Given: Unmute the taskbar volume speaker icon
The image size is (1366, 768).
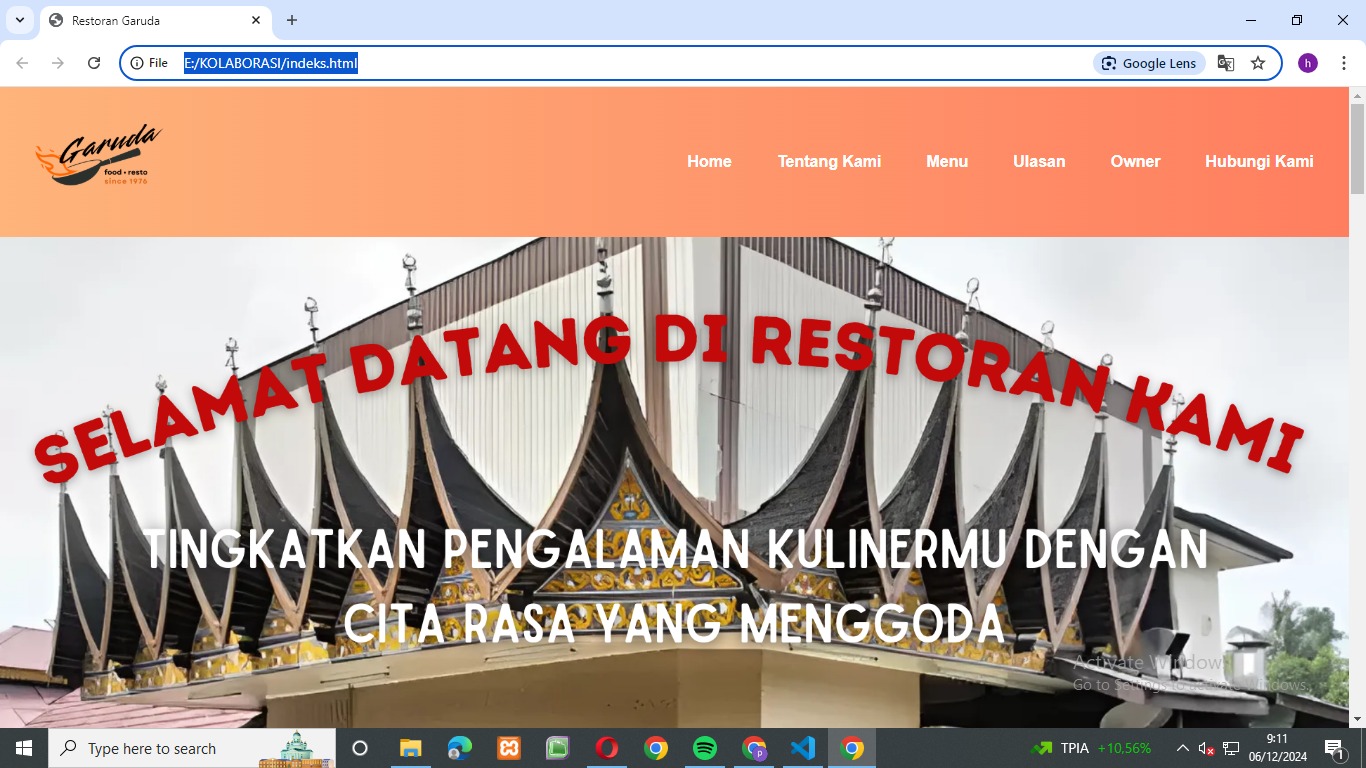Looking at the screenshot, I should [x=1206, y=748].
